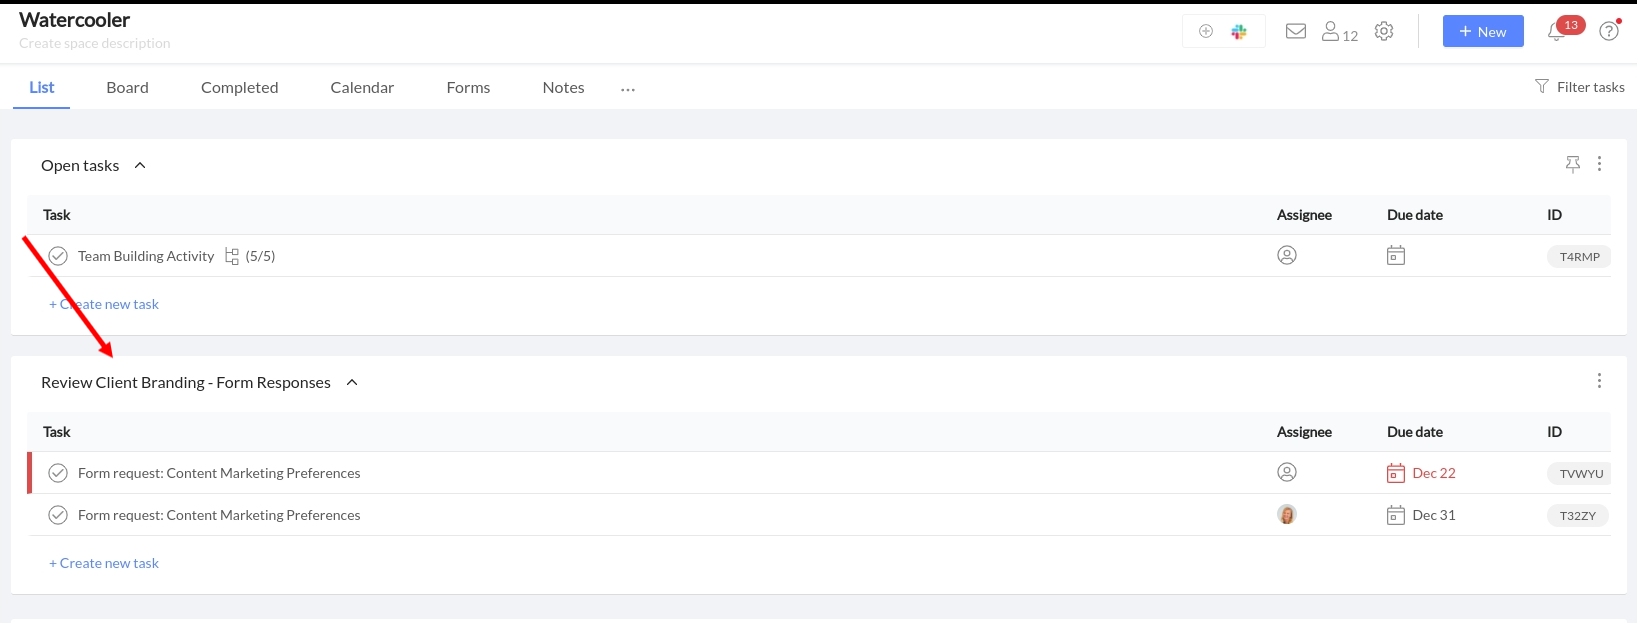Image resolution: width=1637 pixels, height=623 pixels.
Task: Collapse Review Client Branding - Form Responses section
Action: coord(352,382)
